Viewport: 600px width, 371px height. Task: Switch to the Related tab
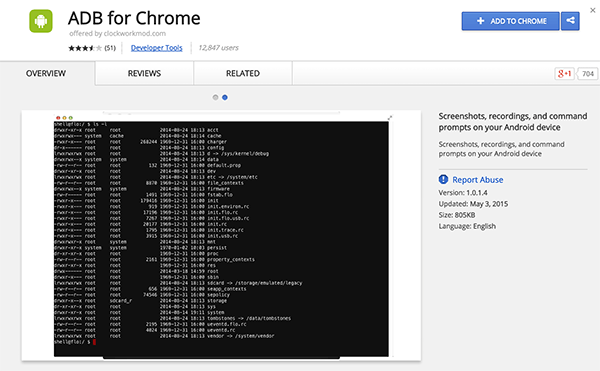tap(243, 73)
